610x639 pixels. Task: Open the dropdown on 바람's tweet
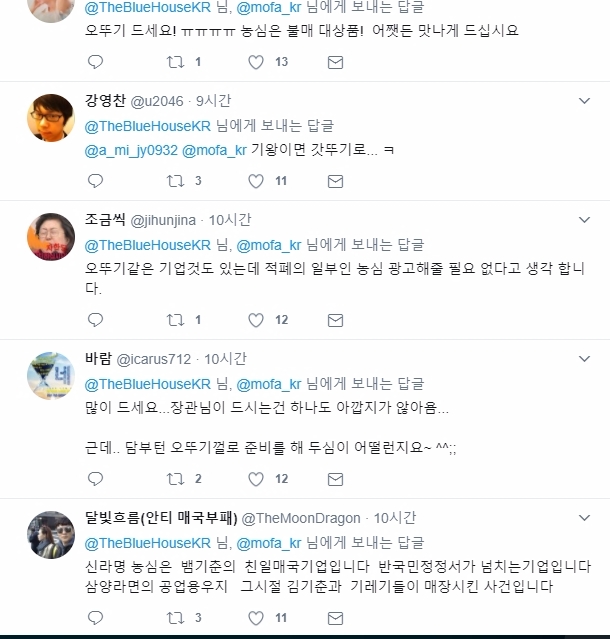click(586, 359)
